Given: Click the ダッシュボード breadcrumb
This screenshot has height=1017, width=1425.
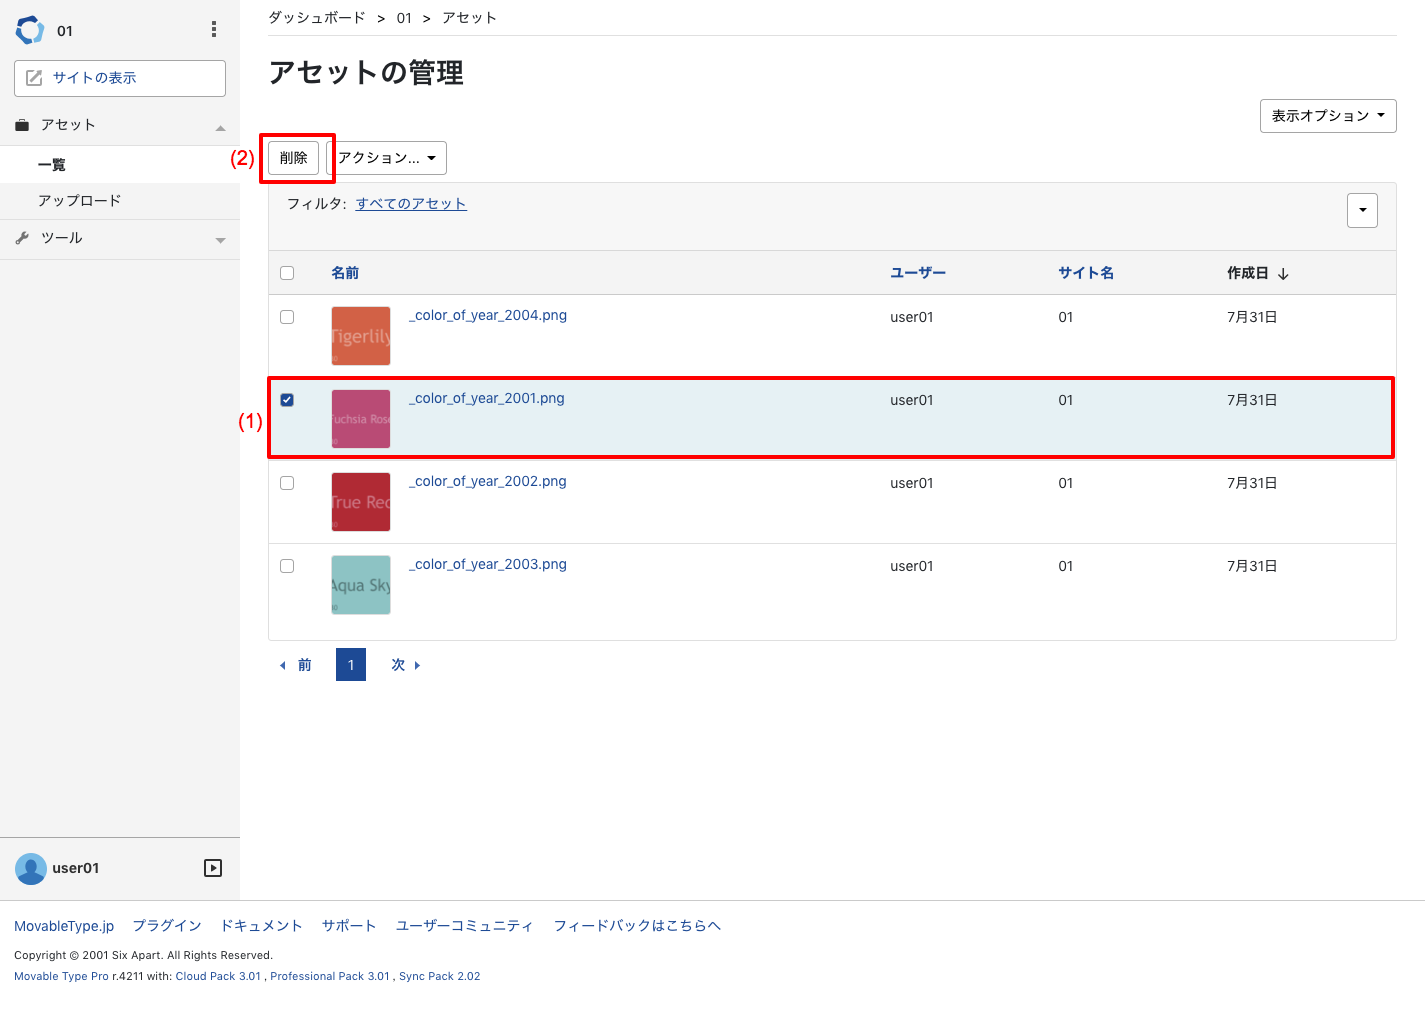Looking at the screenshot, I should (317, 18).
